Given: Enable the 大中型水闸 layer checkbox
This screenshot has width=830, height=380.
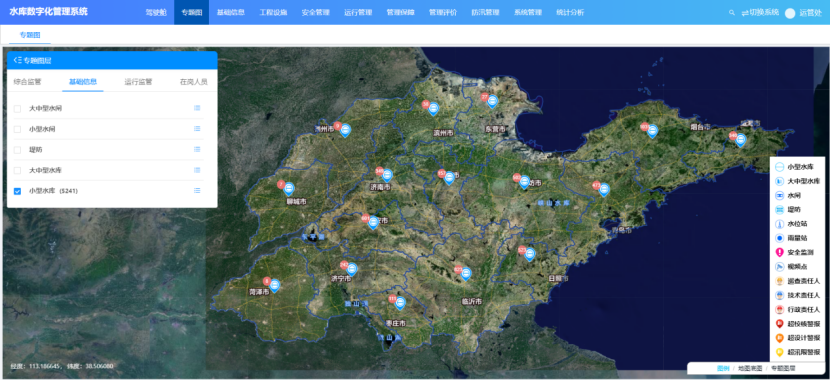Looking at the screenshot, I should [x=17, y=108].
